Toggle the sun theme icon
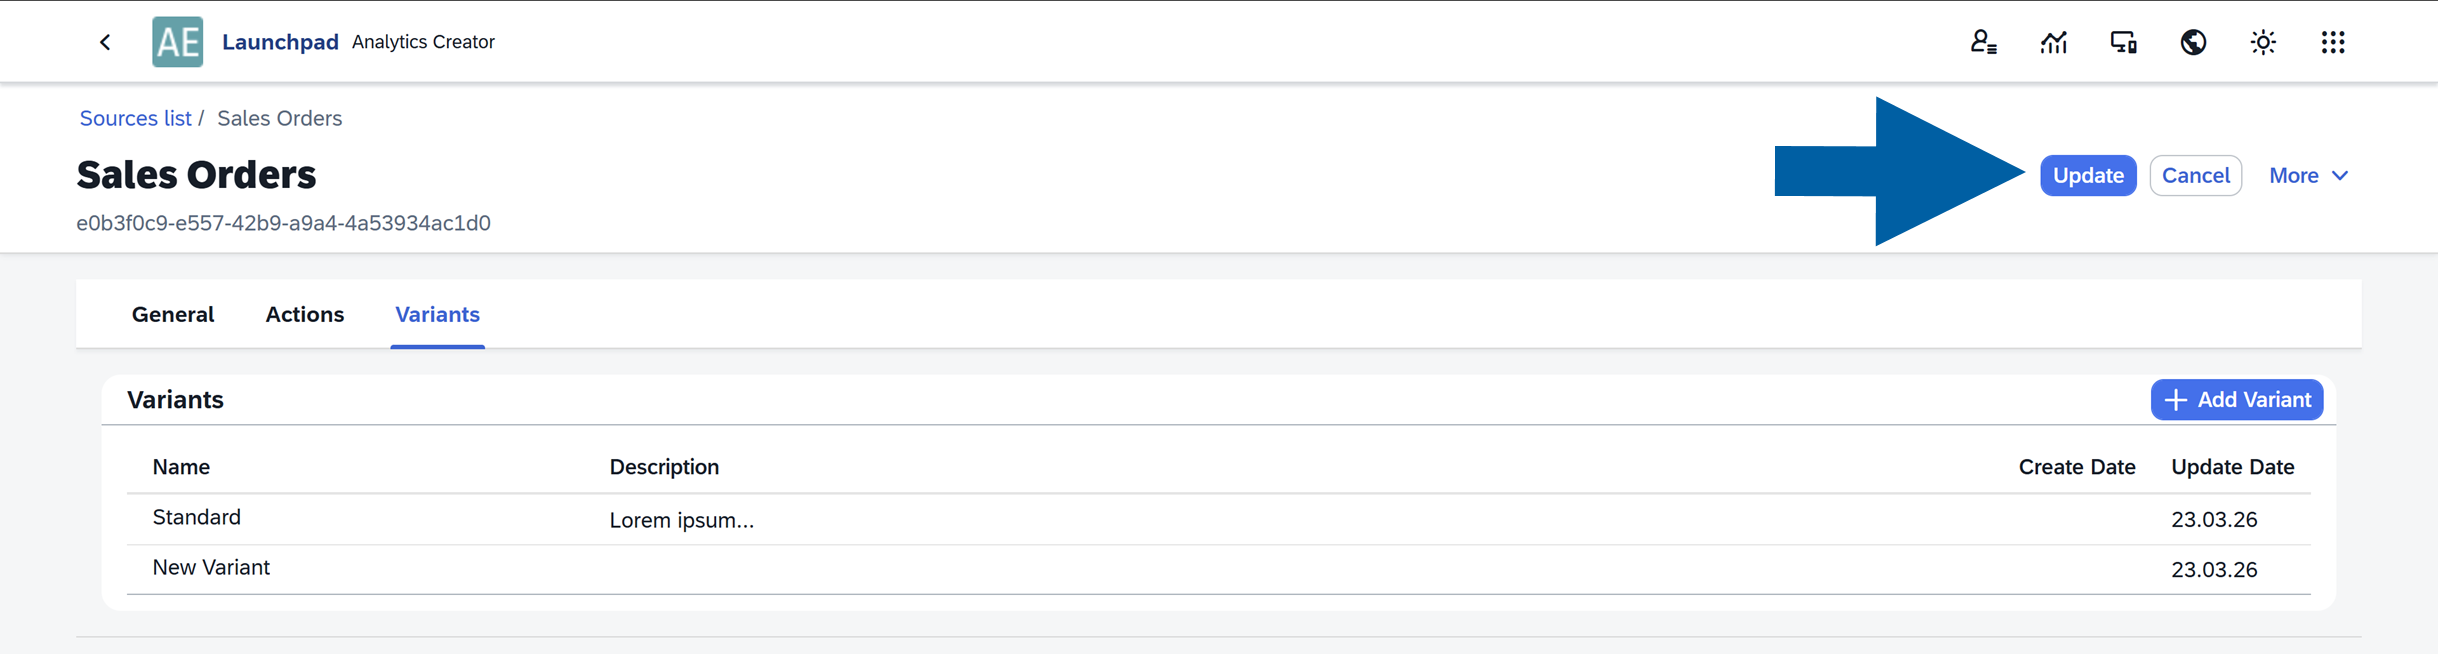The height and width of the screenshot is (654, 2438). click(x=2263, y=42)
